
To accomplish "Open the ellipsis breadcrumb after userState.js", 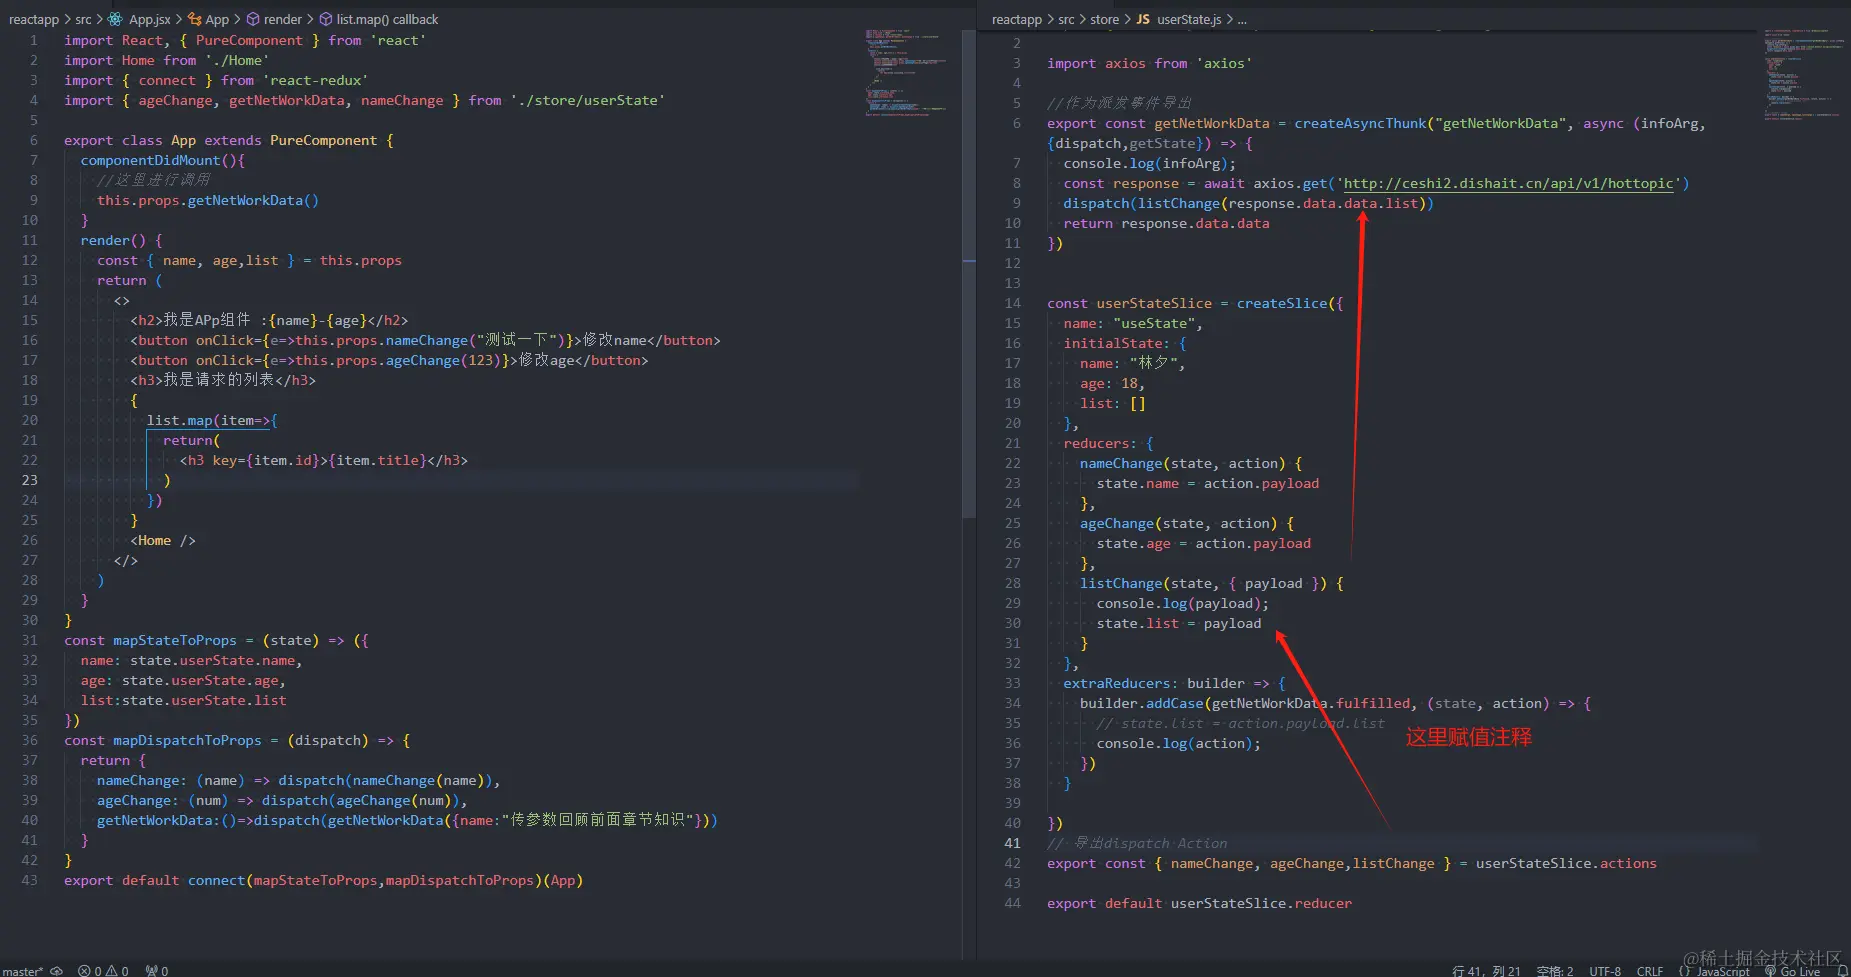I will point(1242,19).
